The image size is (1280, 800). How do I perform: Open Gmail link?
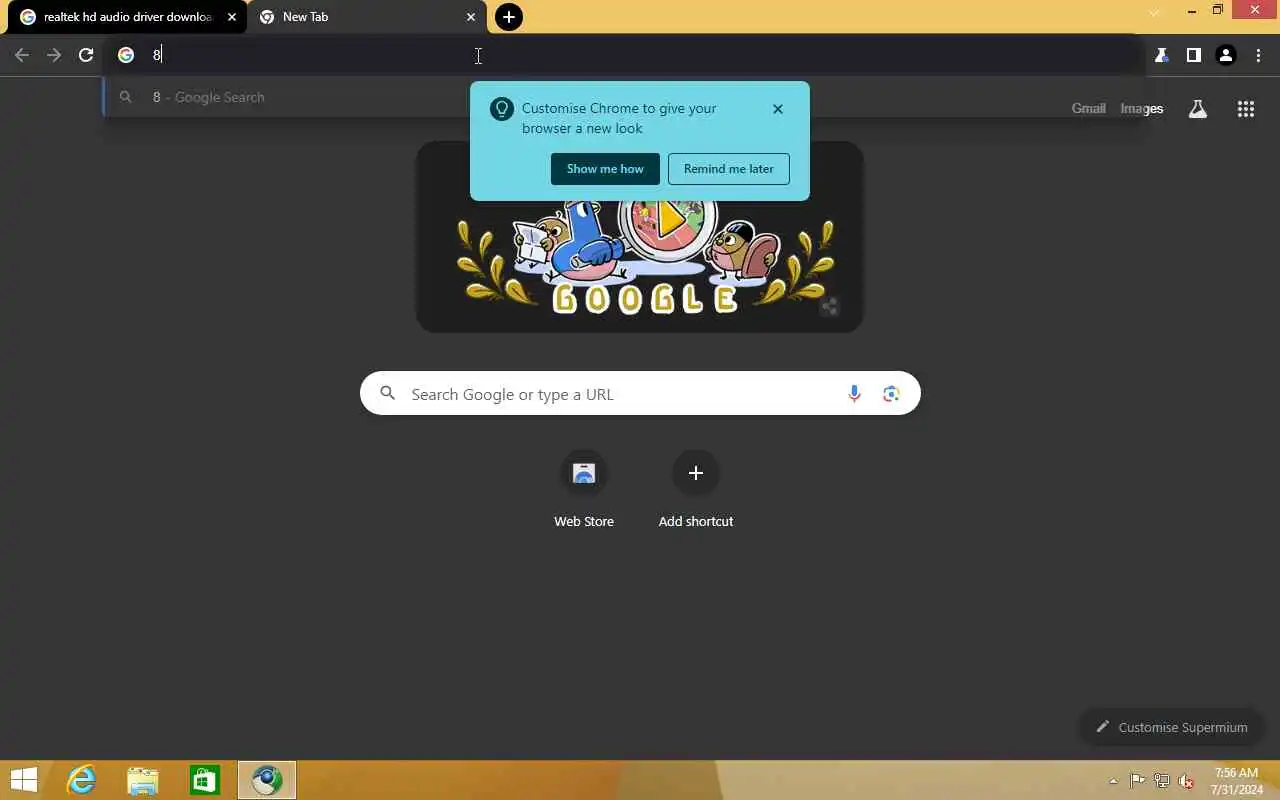(x=1088, y=108)
